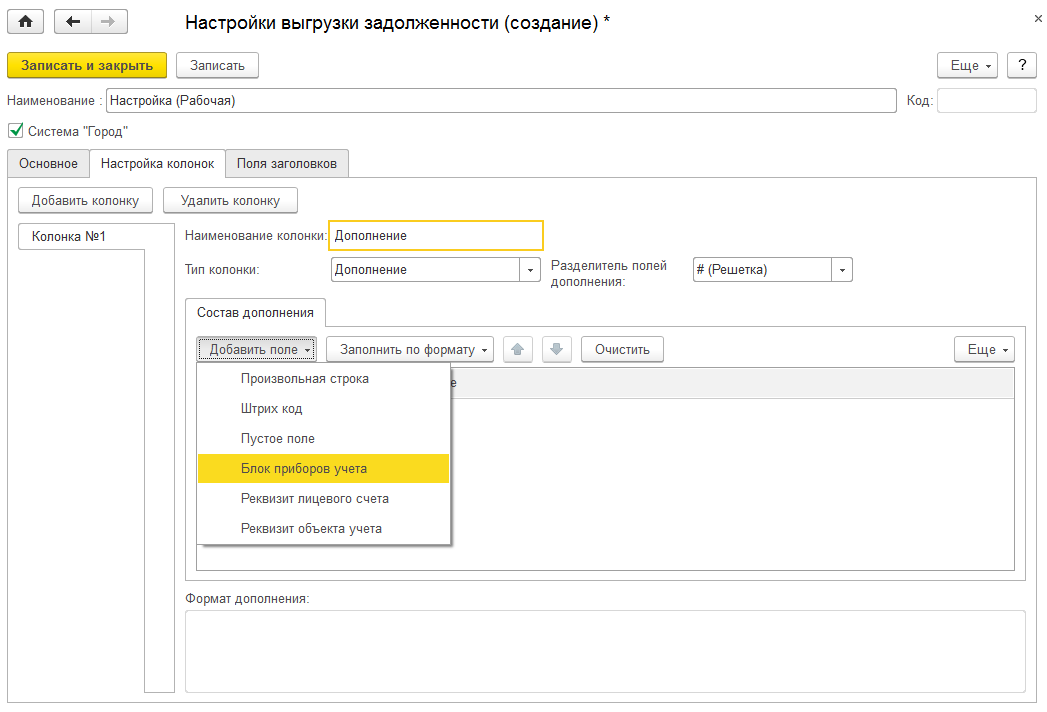Select Пустое поле menu item

point(324,439)
